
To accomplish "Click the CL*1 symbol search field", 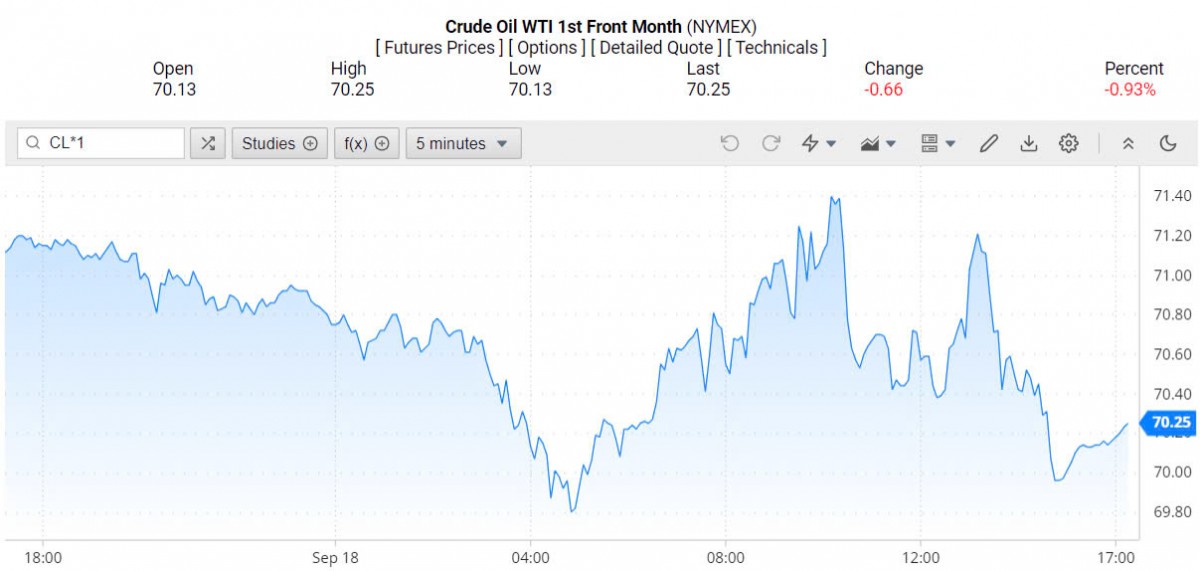I will (110, 143).
